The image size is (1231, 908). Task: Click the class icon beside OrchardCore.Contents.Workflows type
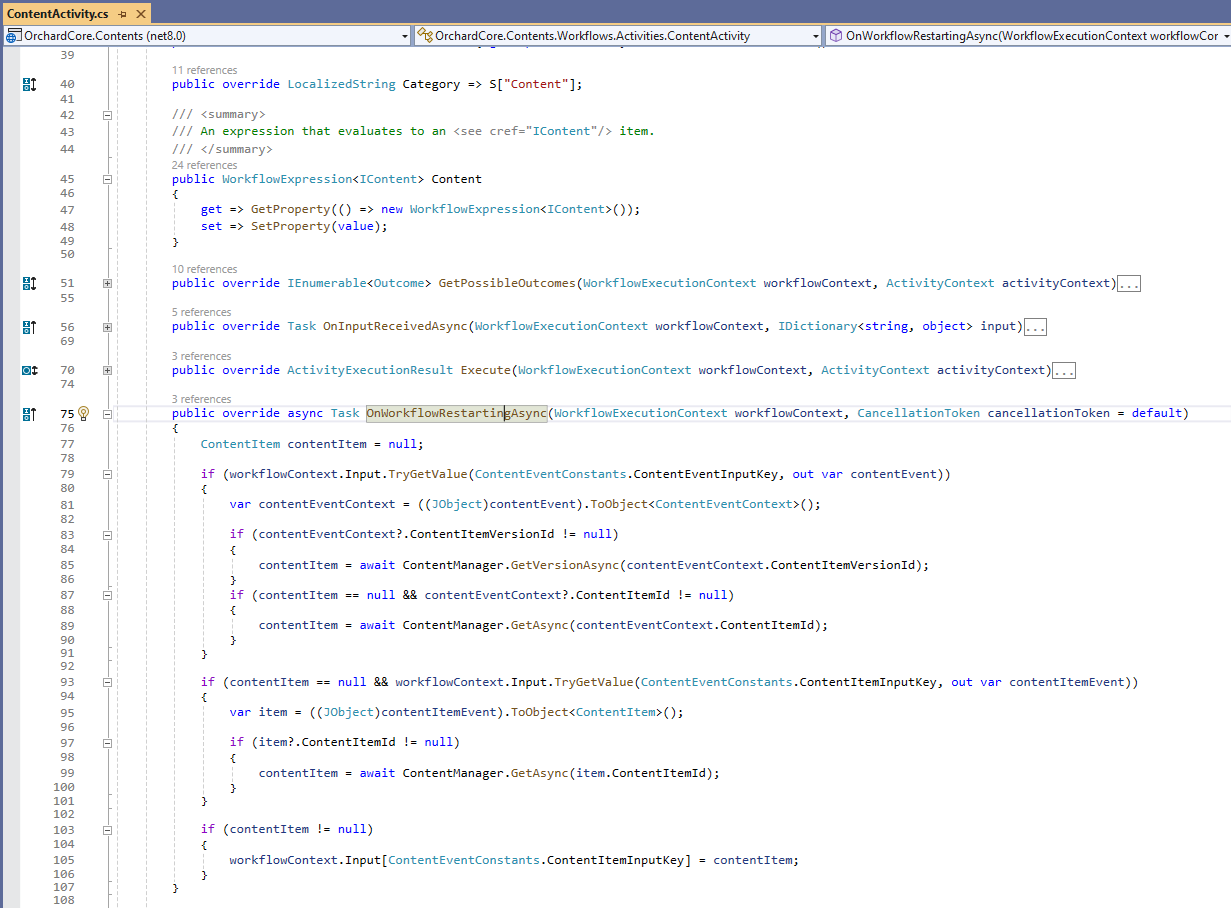tap(426, 36)
